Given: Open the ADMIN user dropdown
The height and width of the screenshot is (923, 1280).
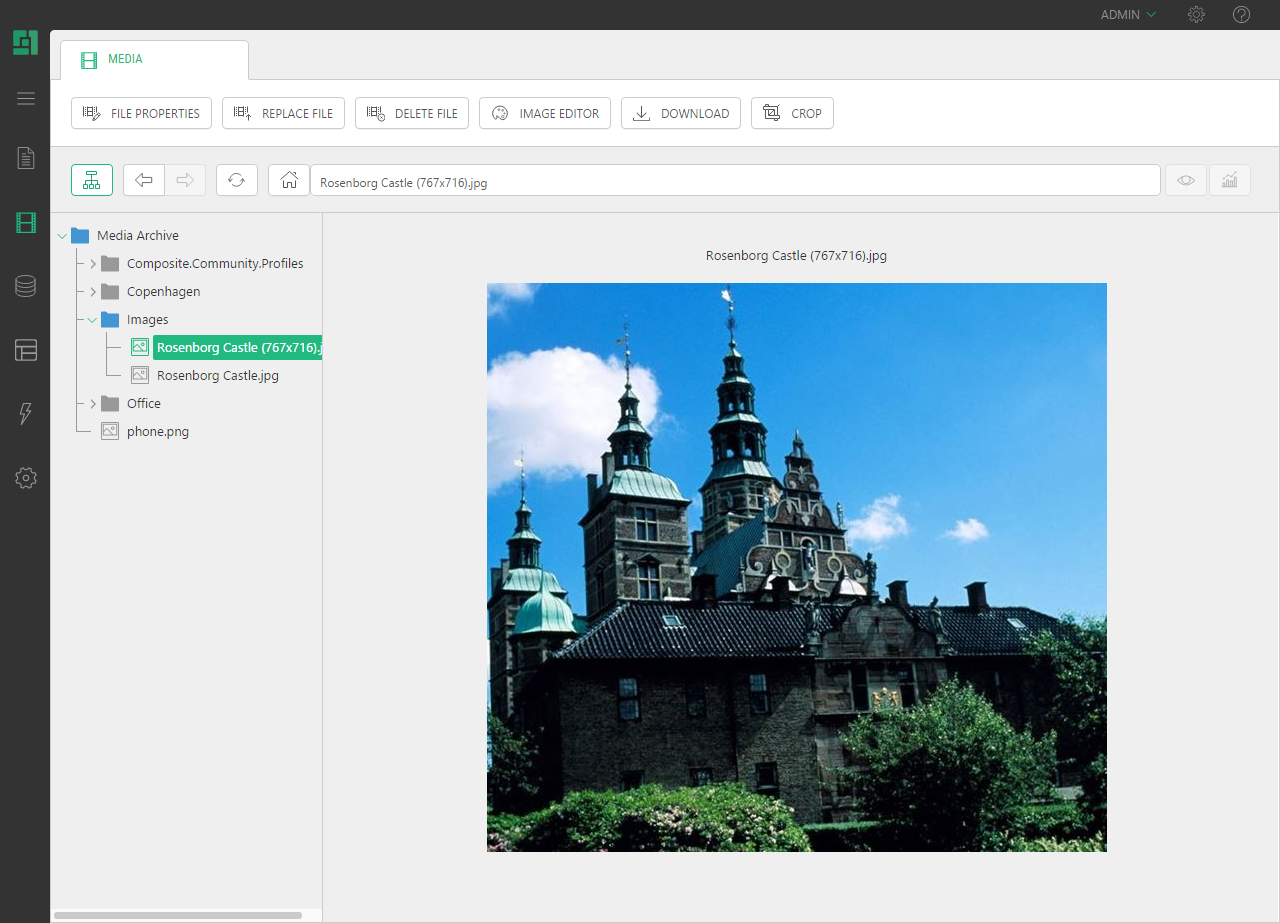Looking at the screenshot, I should (x=1128, y=15).
